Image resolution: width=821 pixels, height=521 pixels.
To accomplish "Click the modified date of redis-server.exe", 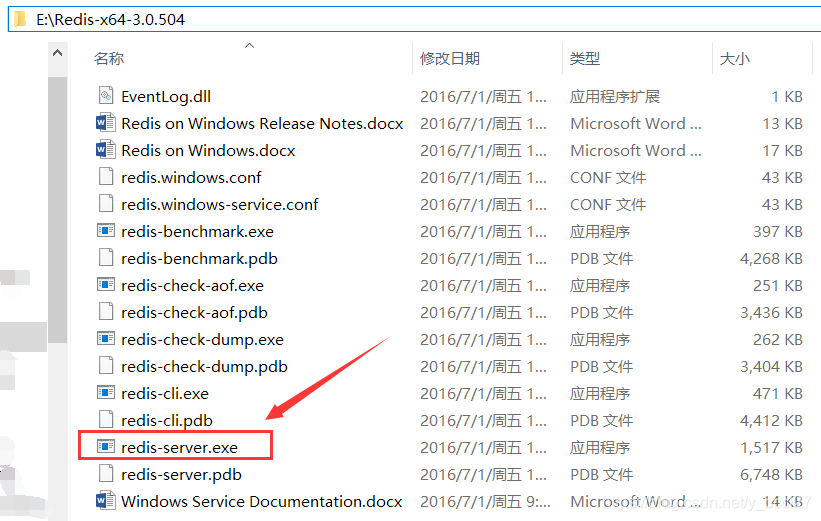I will click(483, 447).
